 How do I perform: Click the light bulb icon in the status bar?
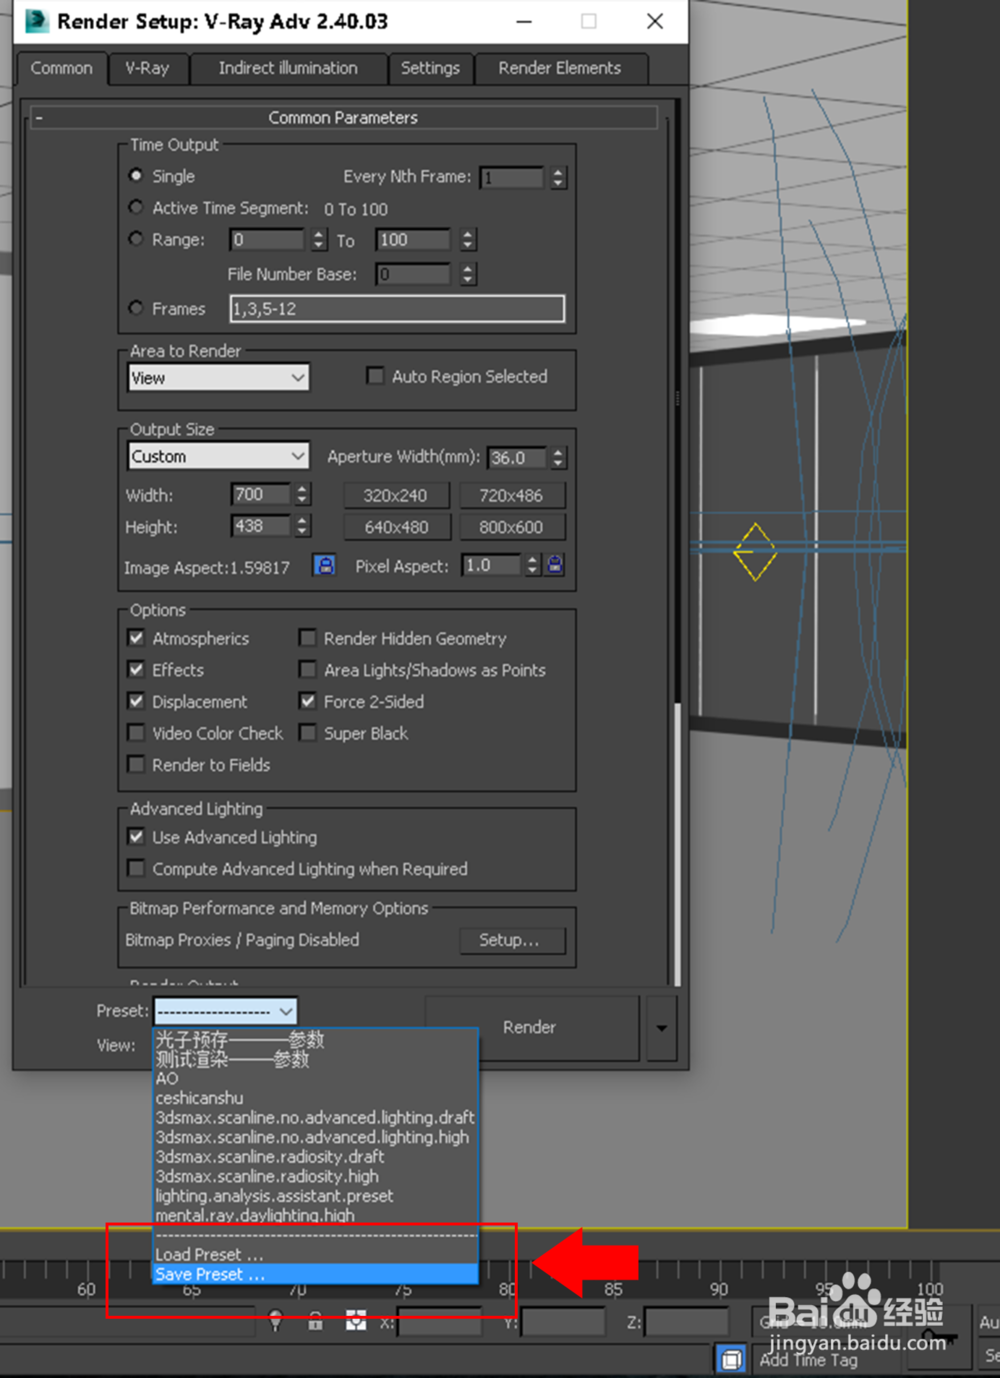pyautogui.click(x=276, y=1321)
